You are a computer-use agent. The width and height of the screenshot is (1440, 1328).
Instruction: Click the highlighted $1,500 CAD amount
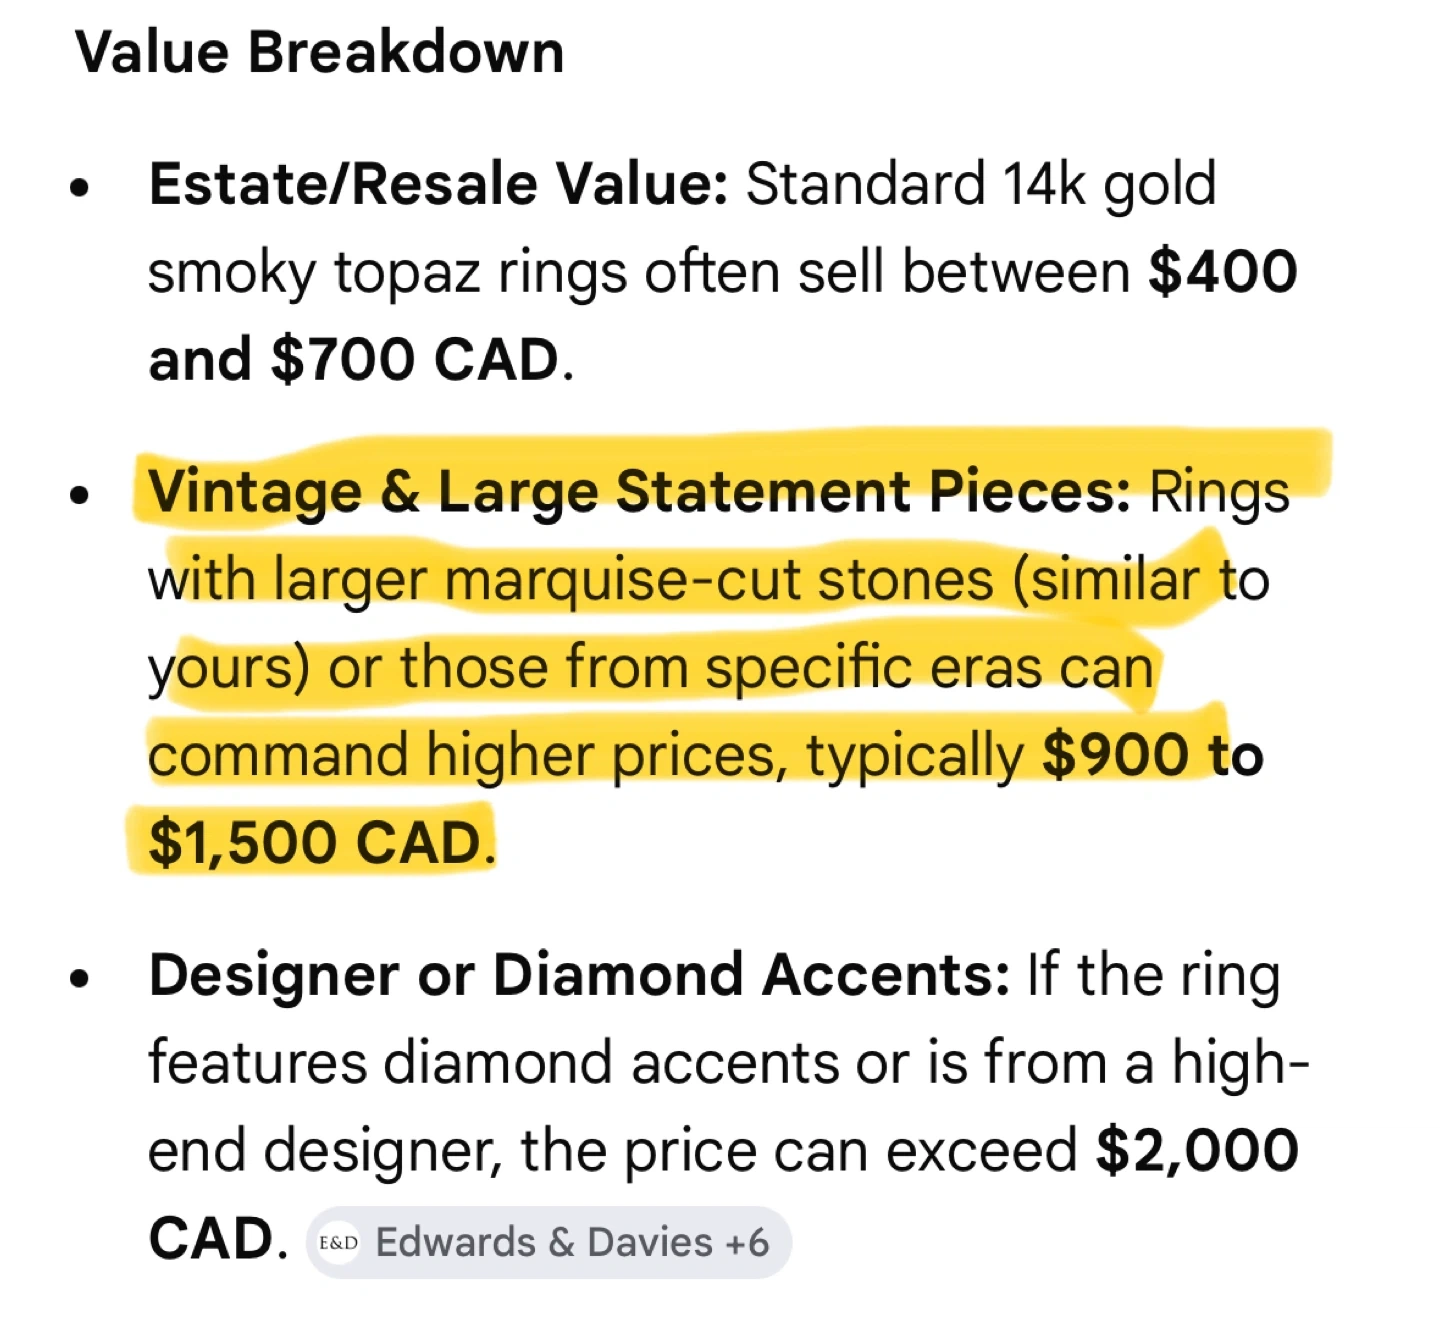tap(316, 843)
